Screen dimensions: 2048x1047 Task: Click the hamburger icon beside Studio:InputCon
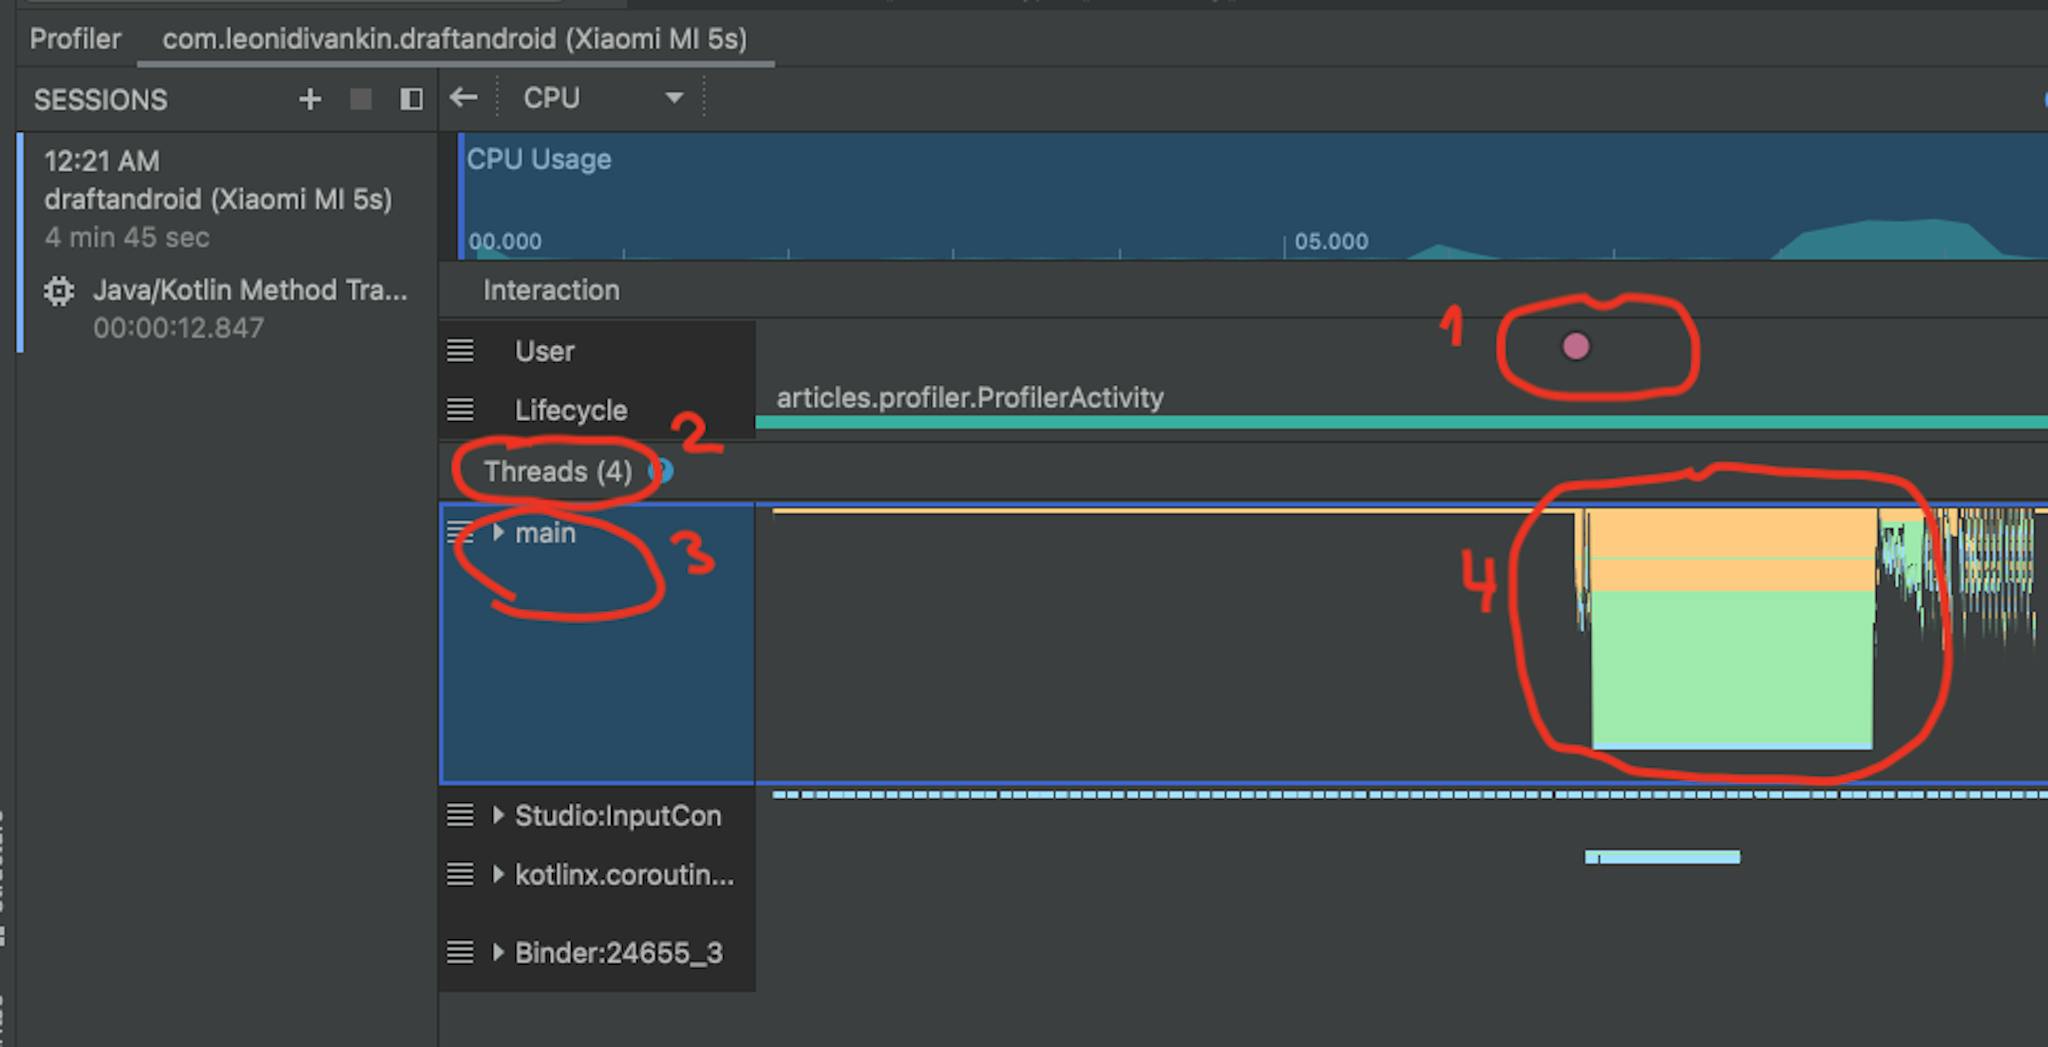coord(460,815)
